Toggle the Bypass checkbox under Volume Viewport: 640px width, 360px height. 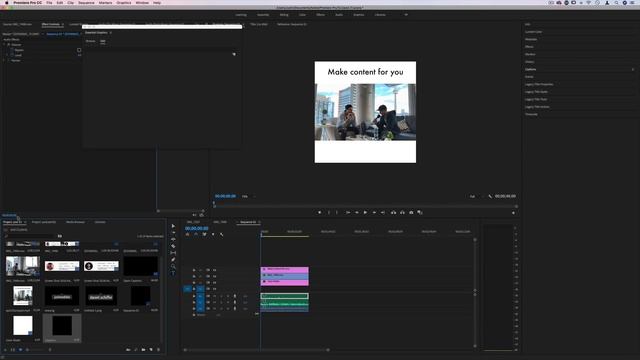(x=79, y=50)
